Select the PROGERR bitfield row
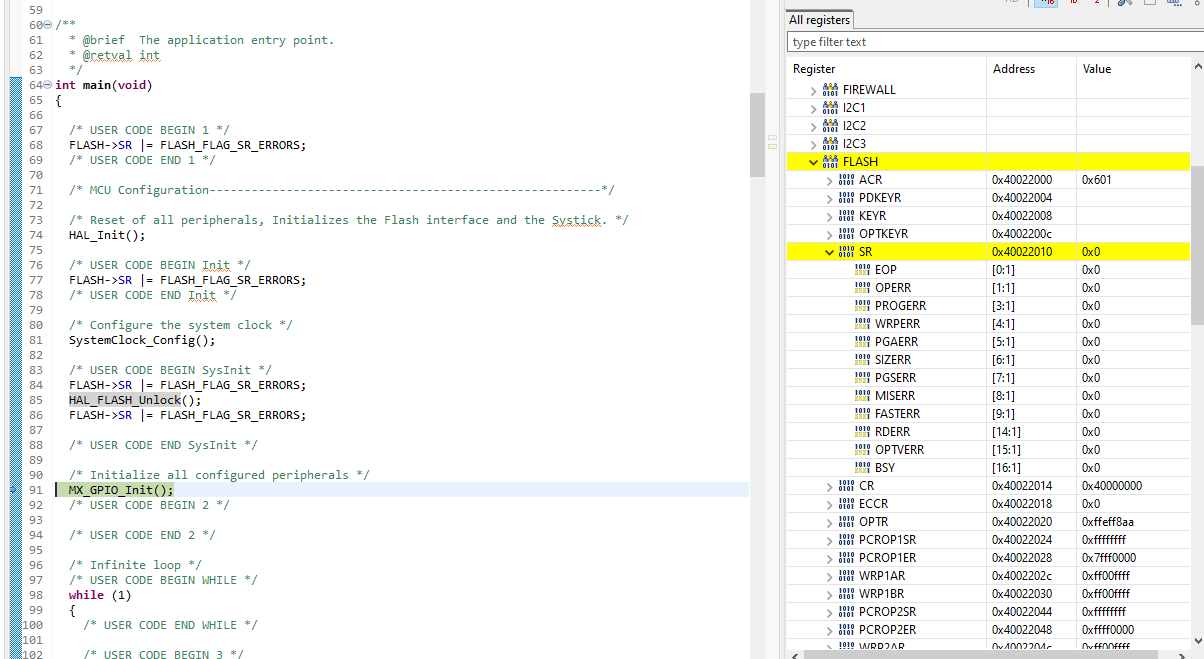The width and height of the screenshot is (1204, 659). click(899, 306)
